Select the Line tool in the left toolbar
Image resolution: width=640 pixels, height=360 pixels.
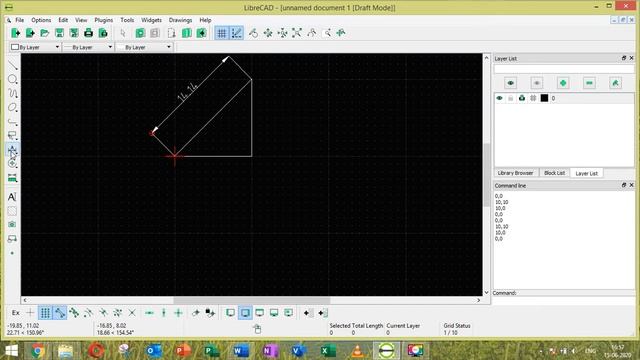coord(13,65)
